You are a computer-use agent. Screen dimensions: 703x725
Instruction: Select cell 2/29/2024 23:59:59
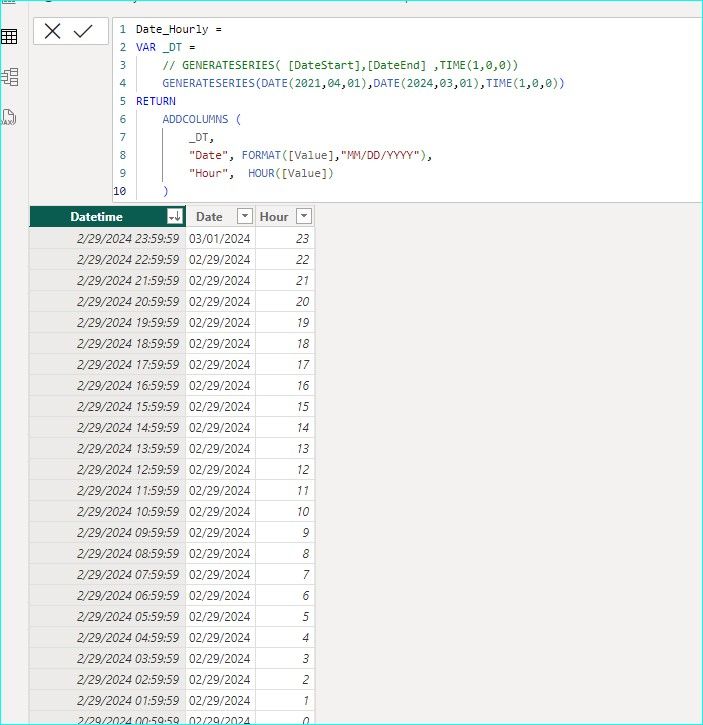click(107, 239)
